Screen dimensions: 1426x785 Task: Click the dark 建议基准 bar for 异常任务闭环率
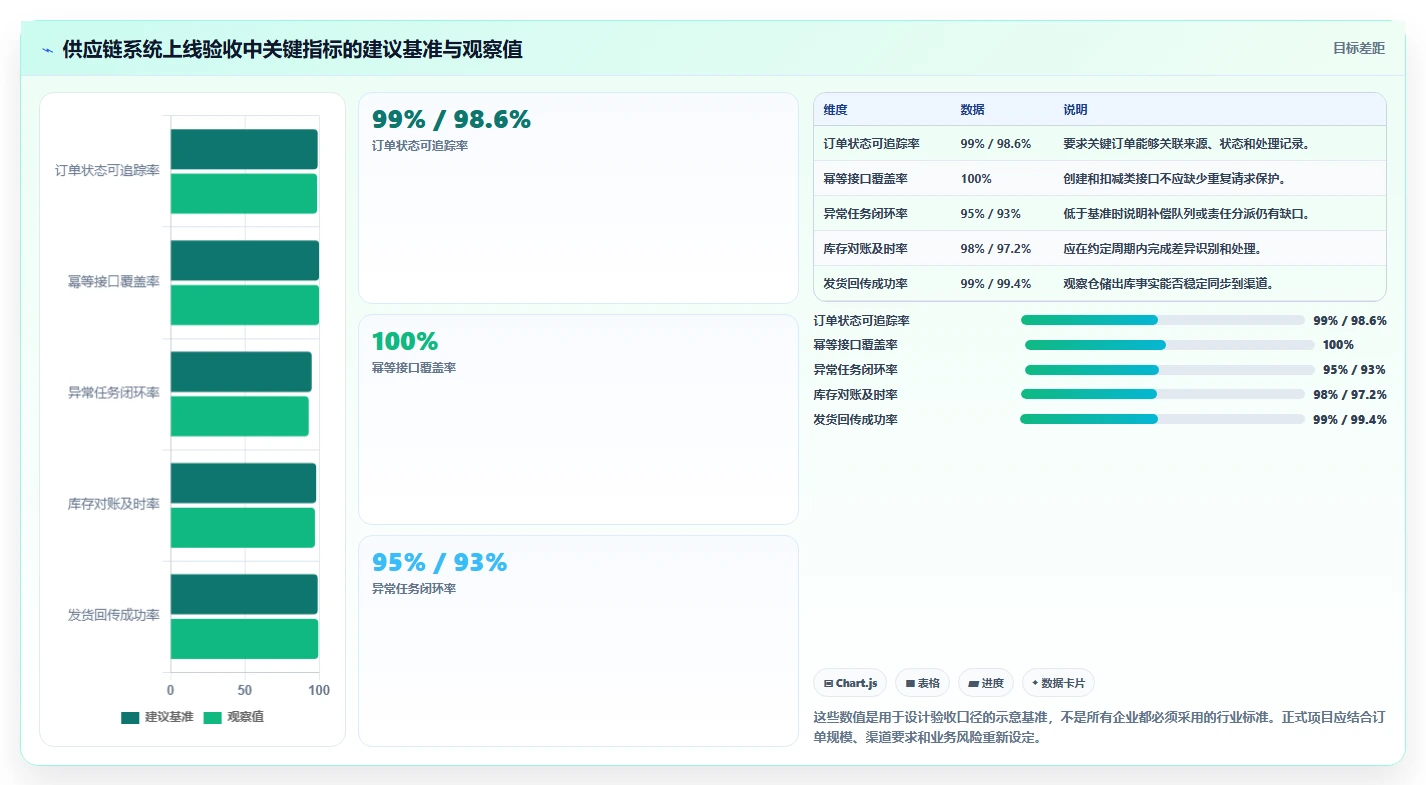241,372
